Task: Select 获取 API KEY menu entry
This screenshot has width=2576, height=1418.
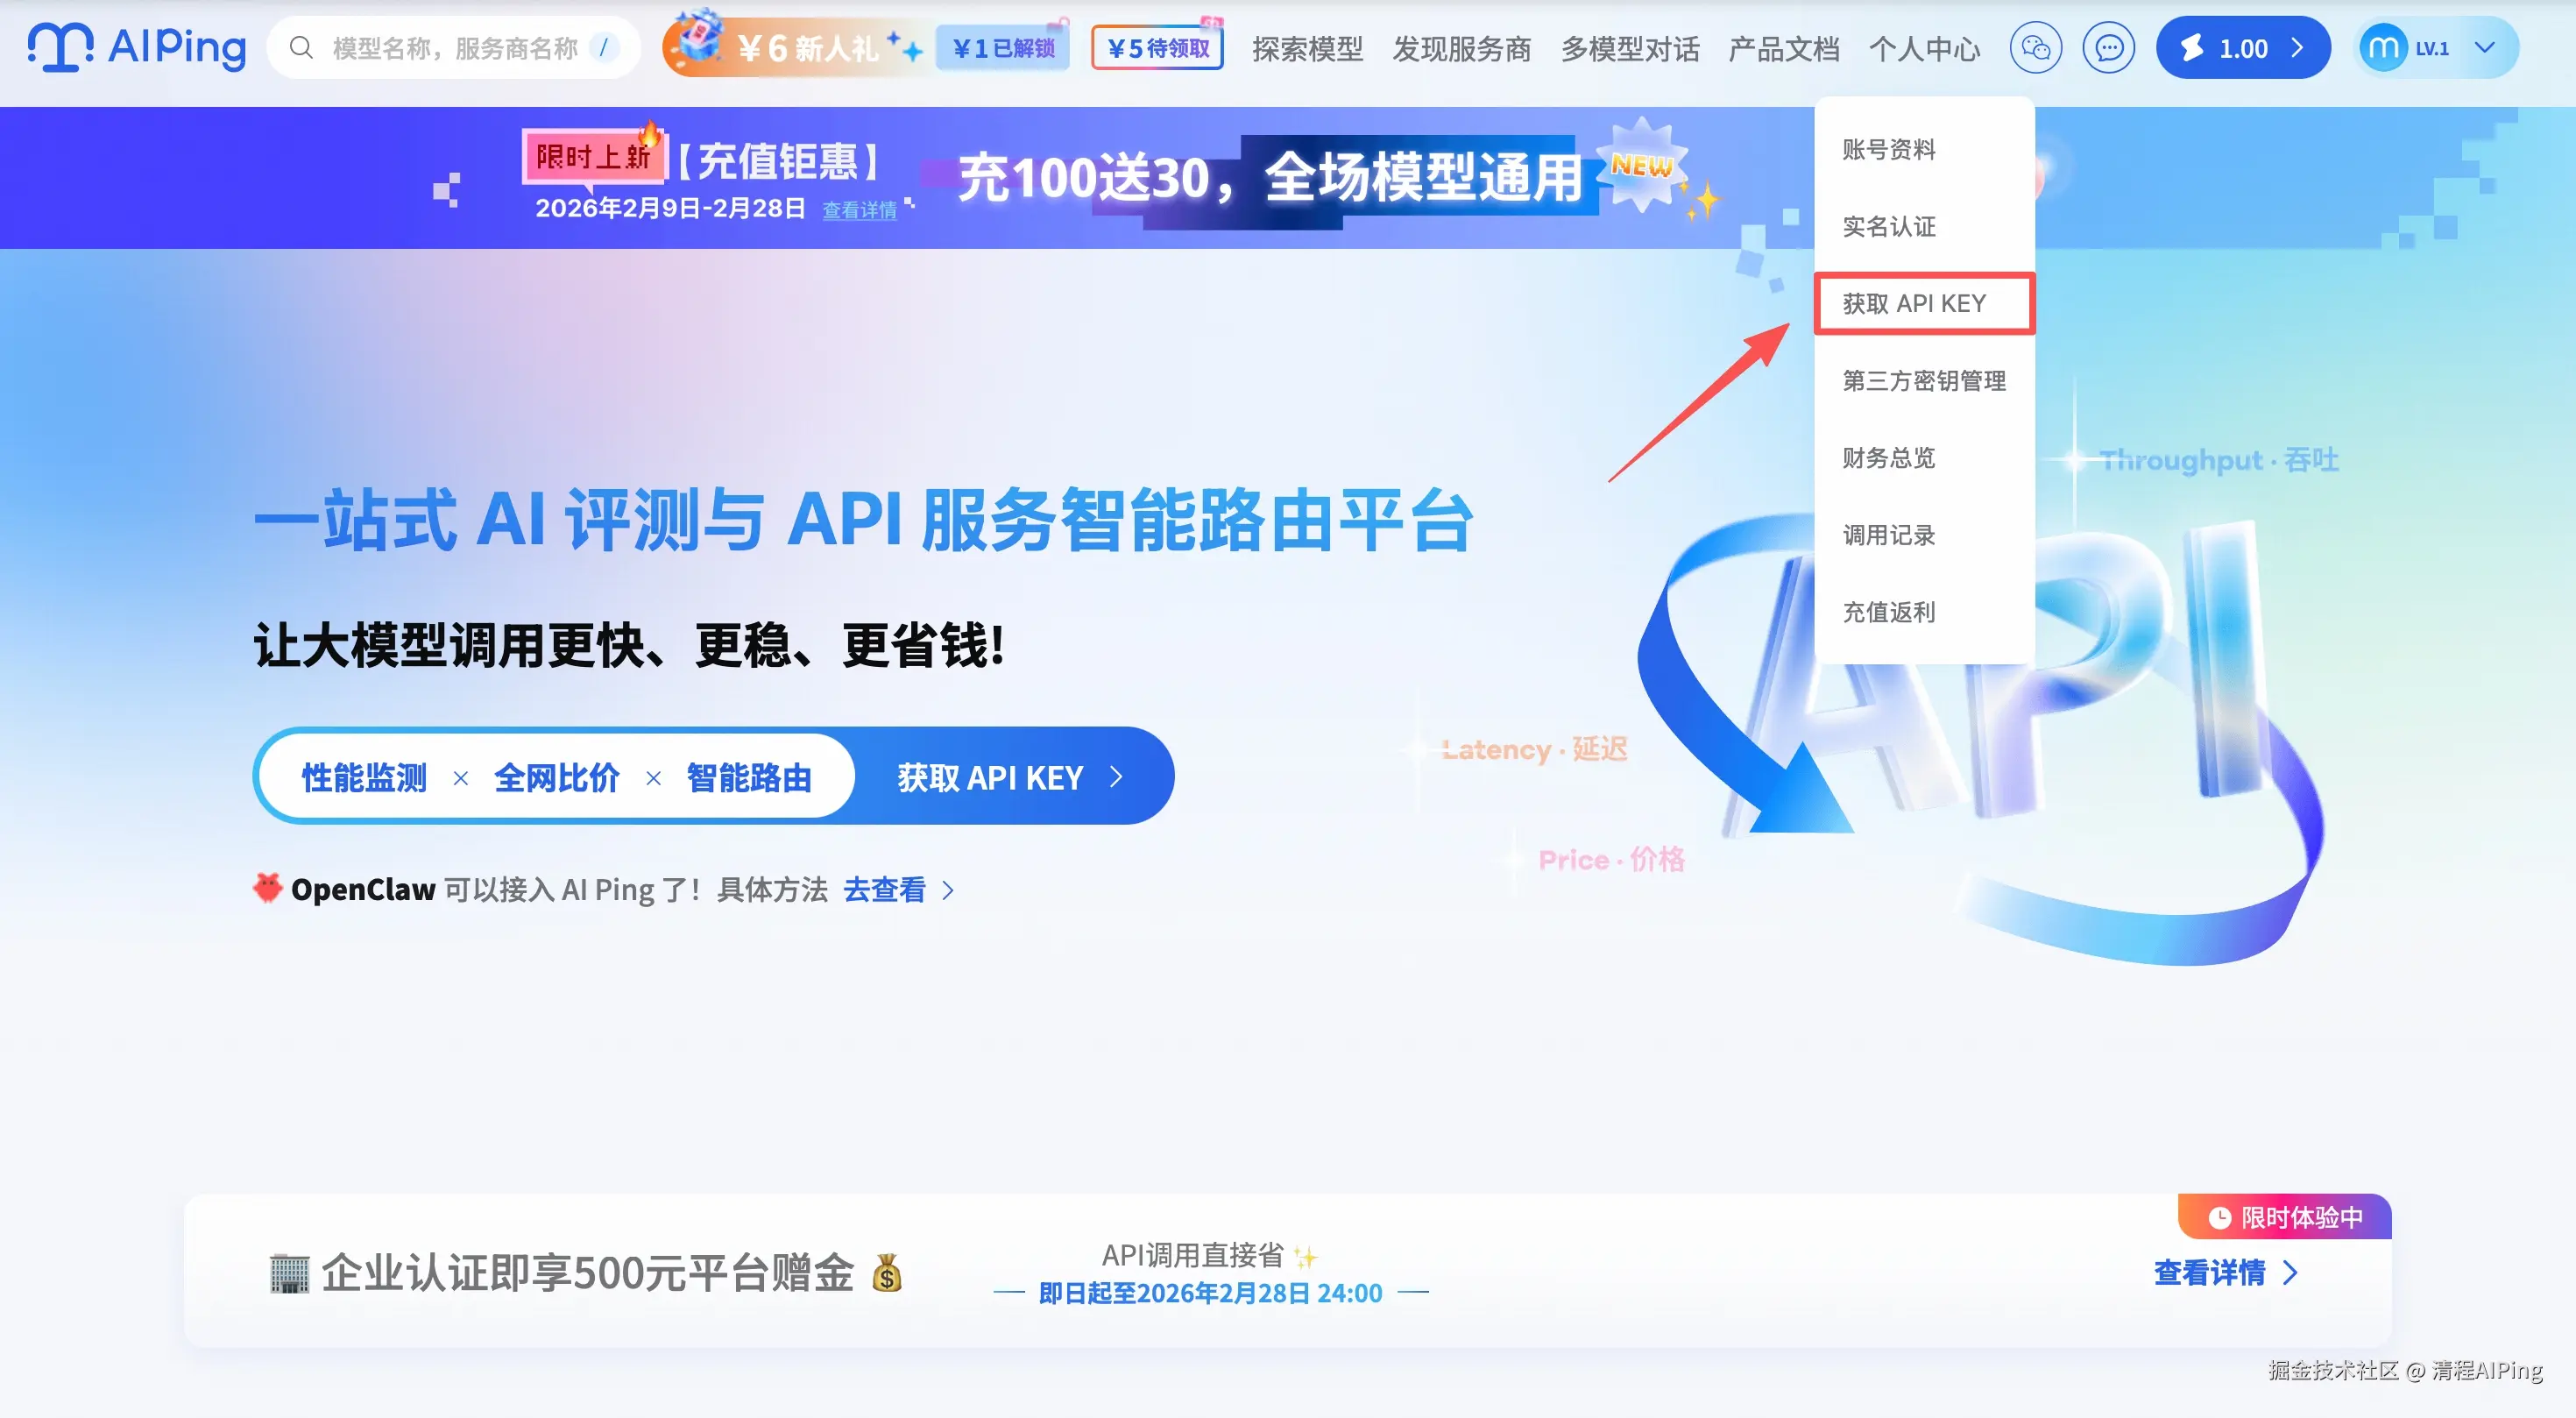Action: pyautogui.click(x=1914, y=303)
